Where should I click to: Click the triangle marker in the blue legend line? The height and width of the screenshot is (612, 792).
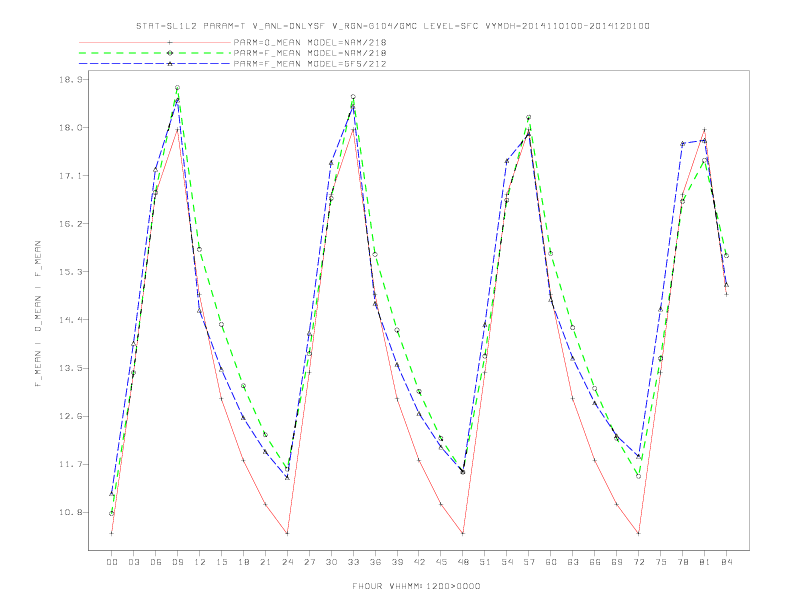(x=170, y=64)
